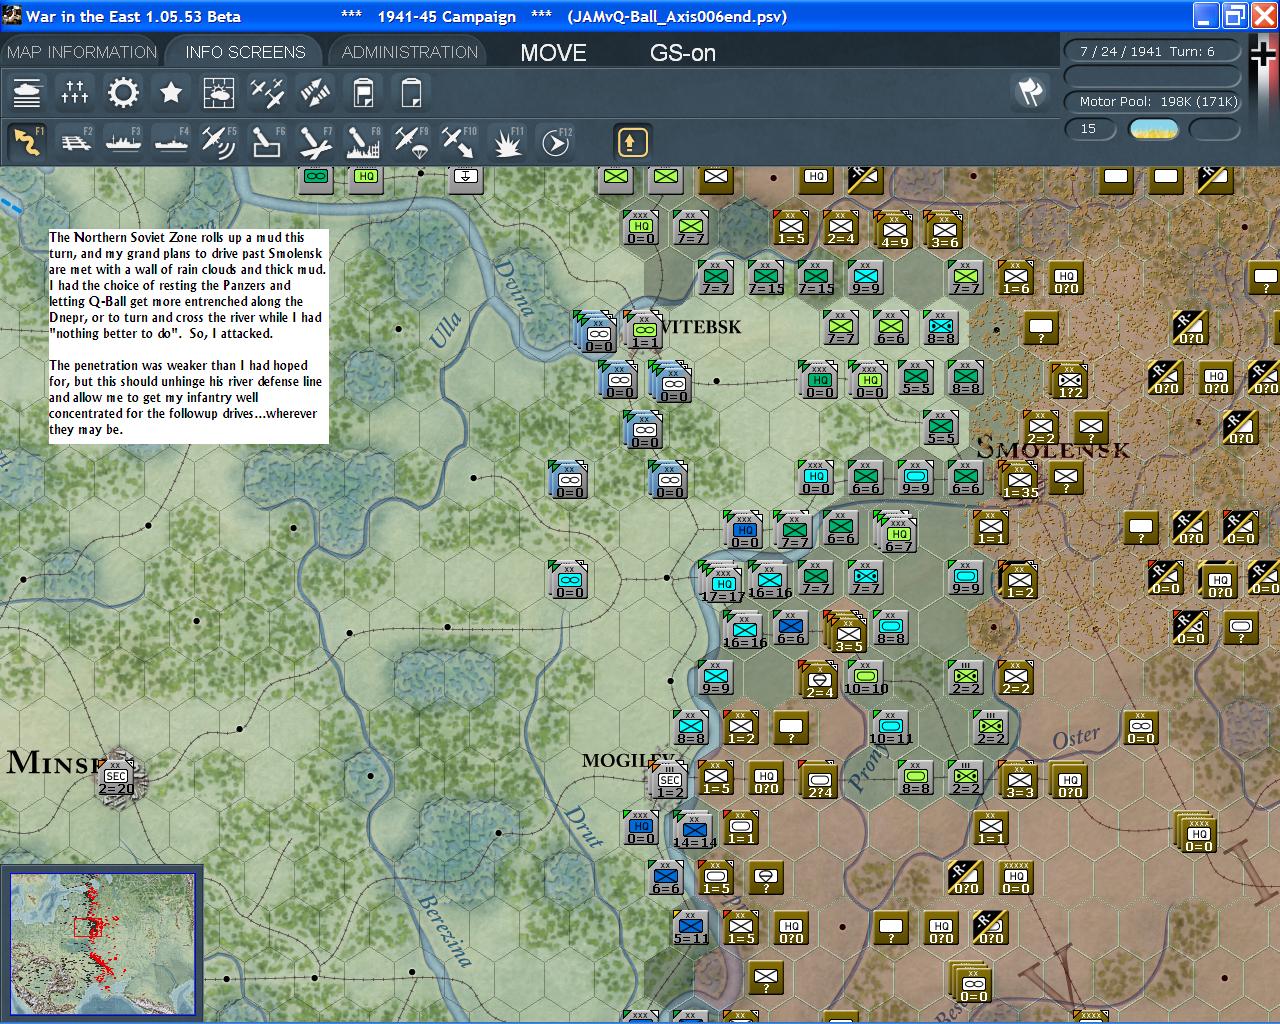Select F11 explosion icon mode
The height and width of the screenshot is (1024, 1280).
[x=507, y=142]
